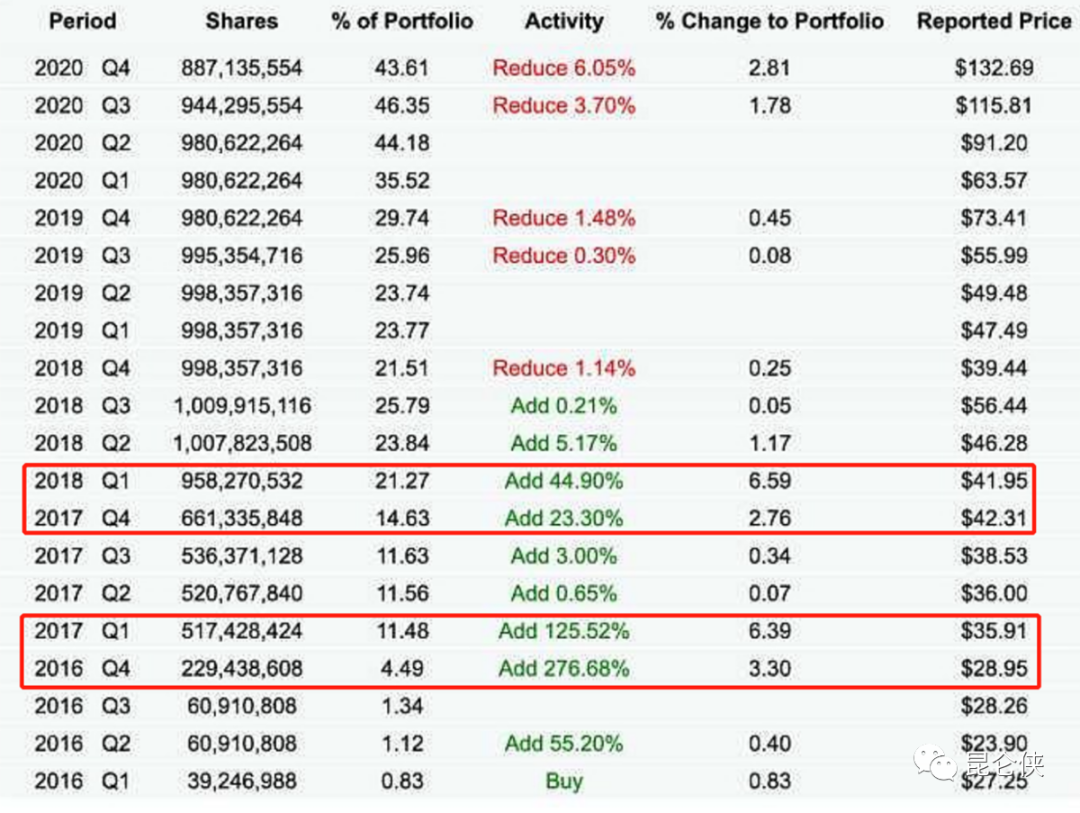Click the Period column header

(x=83, y=21)
